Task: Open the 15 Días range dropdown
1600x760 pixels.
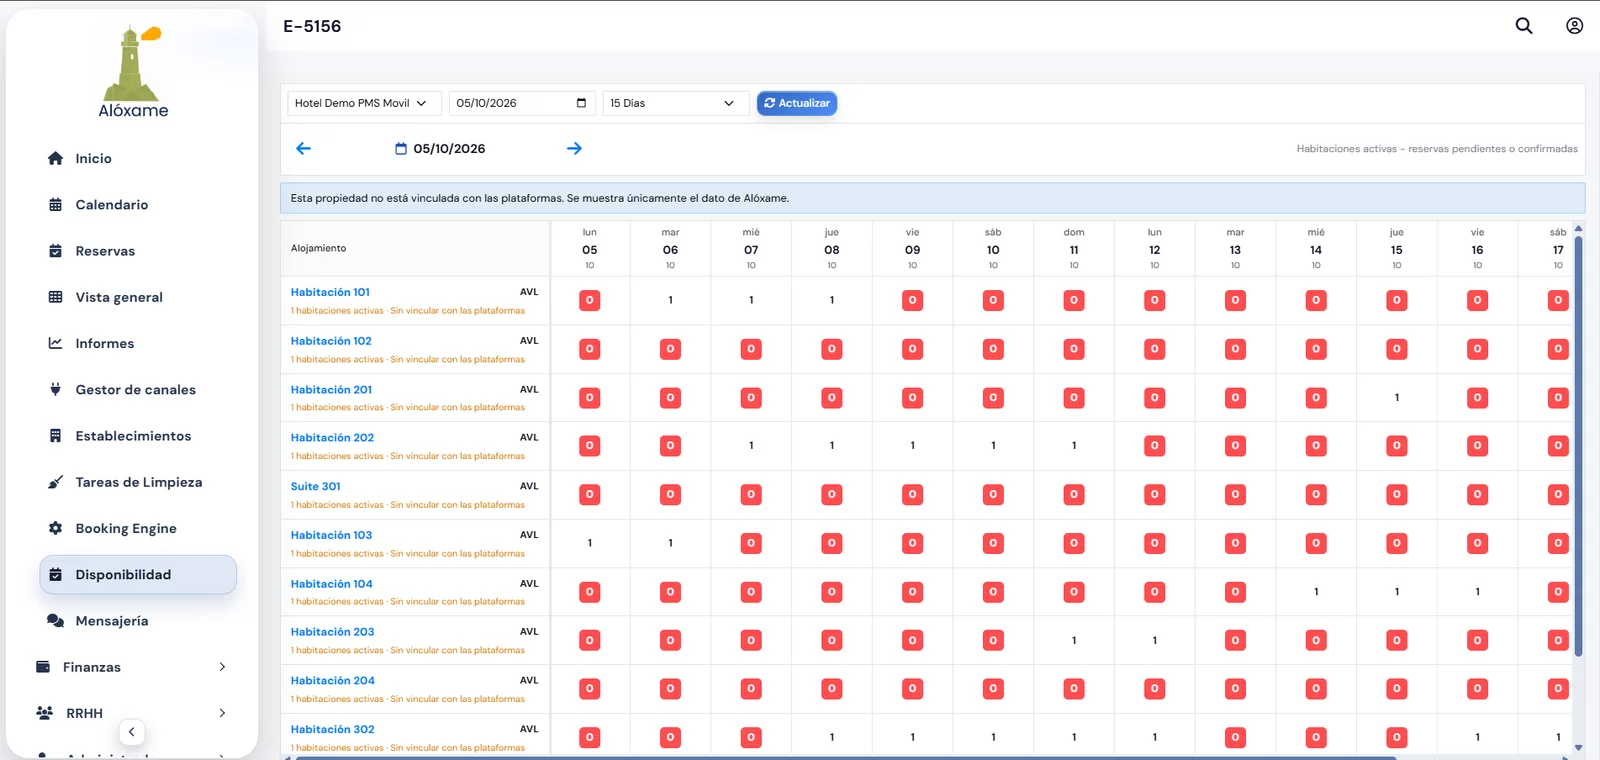Action: pyautogui.click(x=676, y=103)
